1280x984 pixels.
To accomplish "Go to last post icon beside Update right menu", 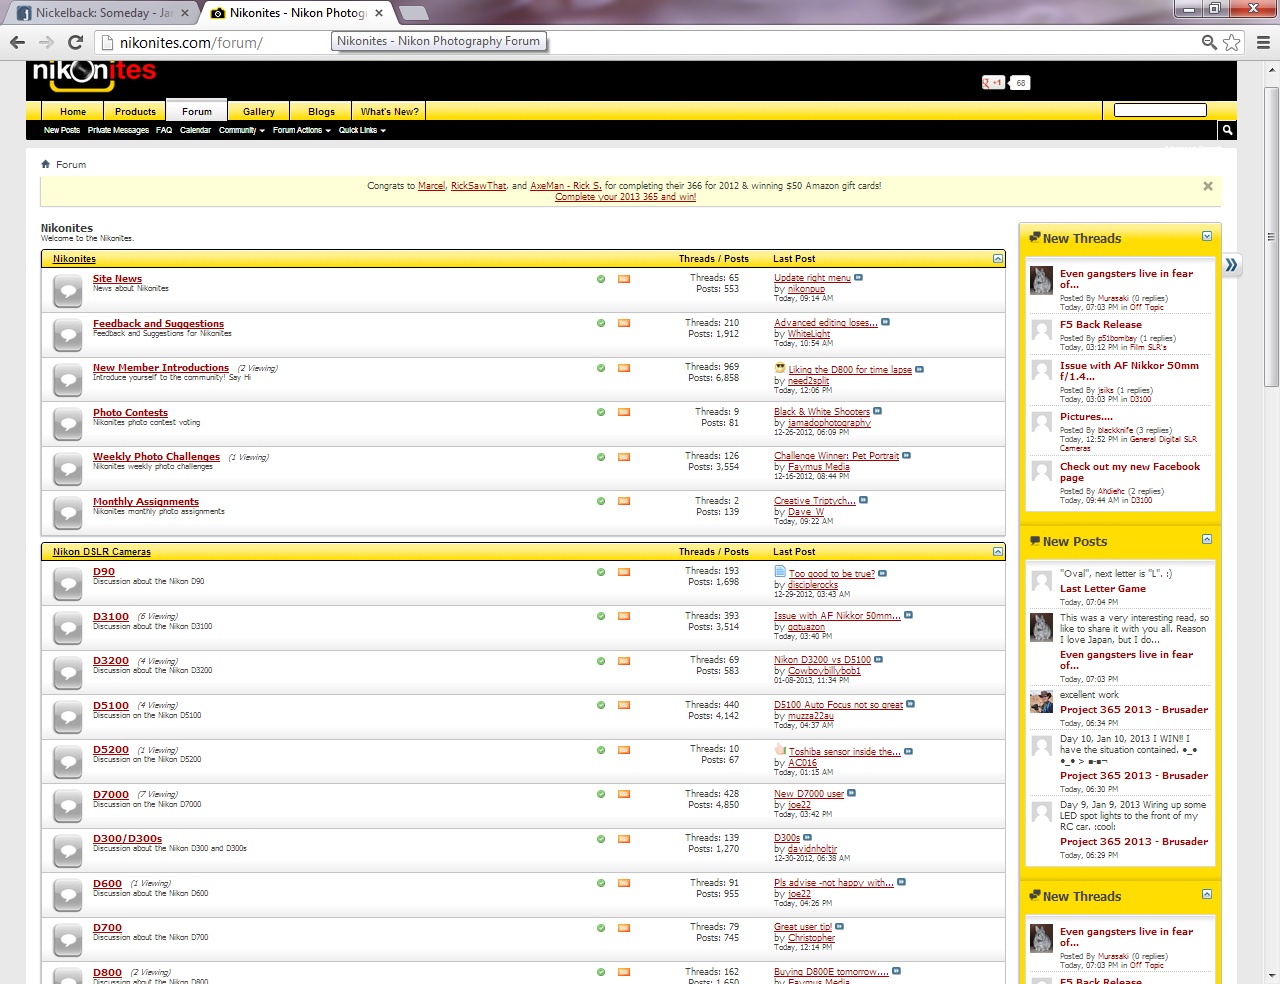I will (x=858, y=278).
